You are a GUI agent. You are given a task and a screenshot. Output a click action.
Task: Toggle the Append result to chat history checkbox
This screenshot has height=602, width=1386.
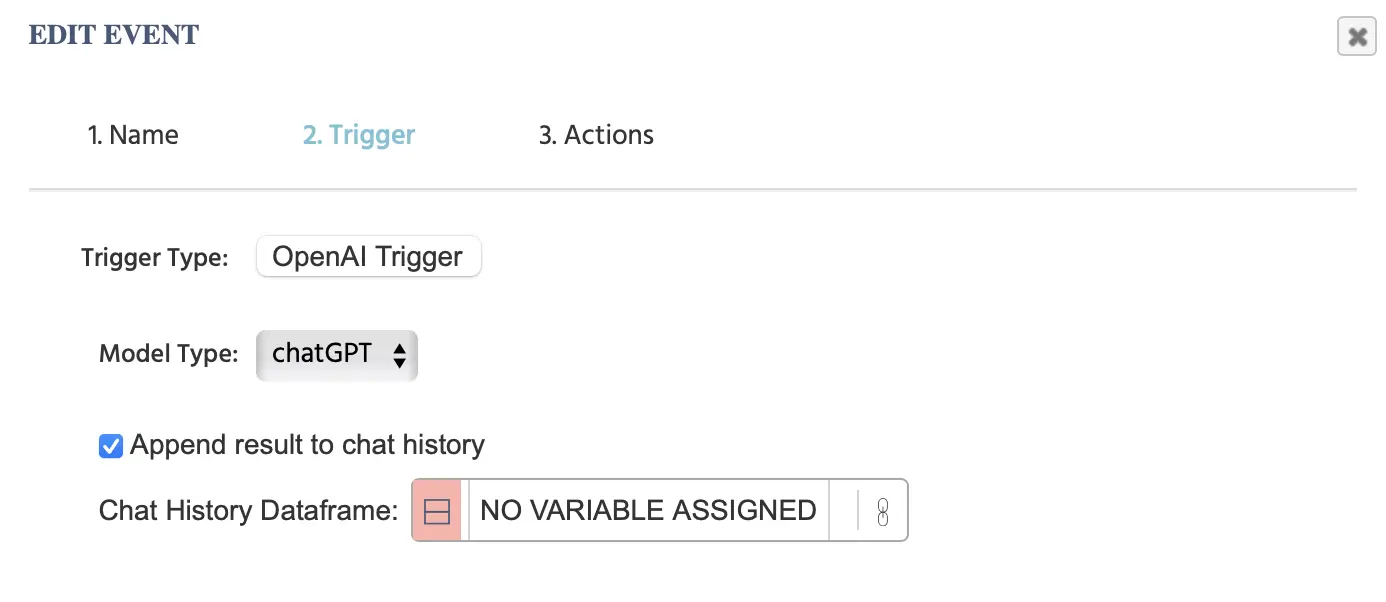tap(111, 446)
